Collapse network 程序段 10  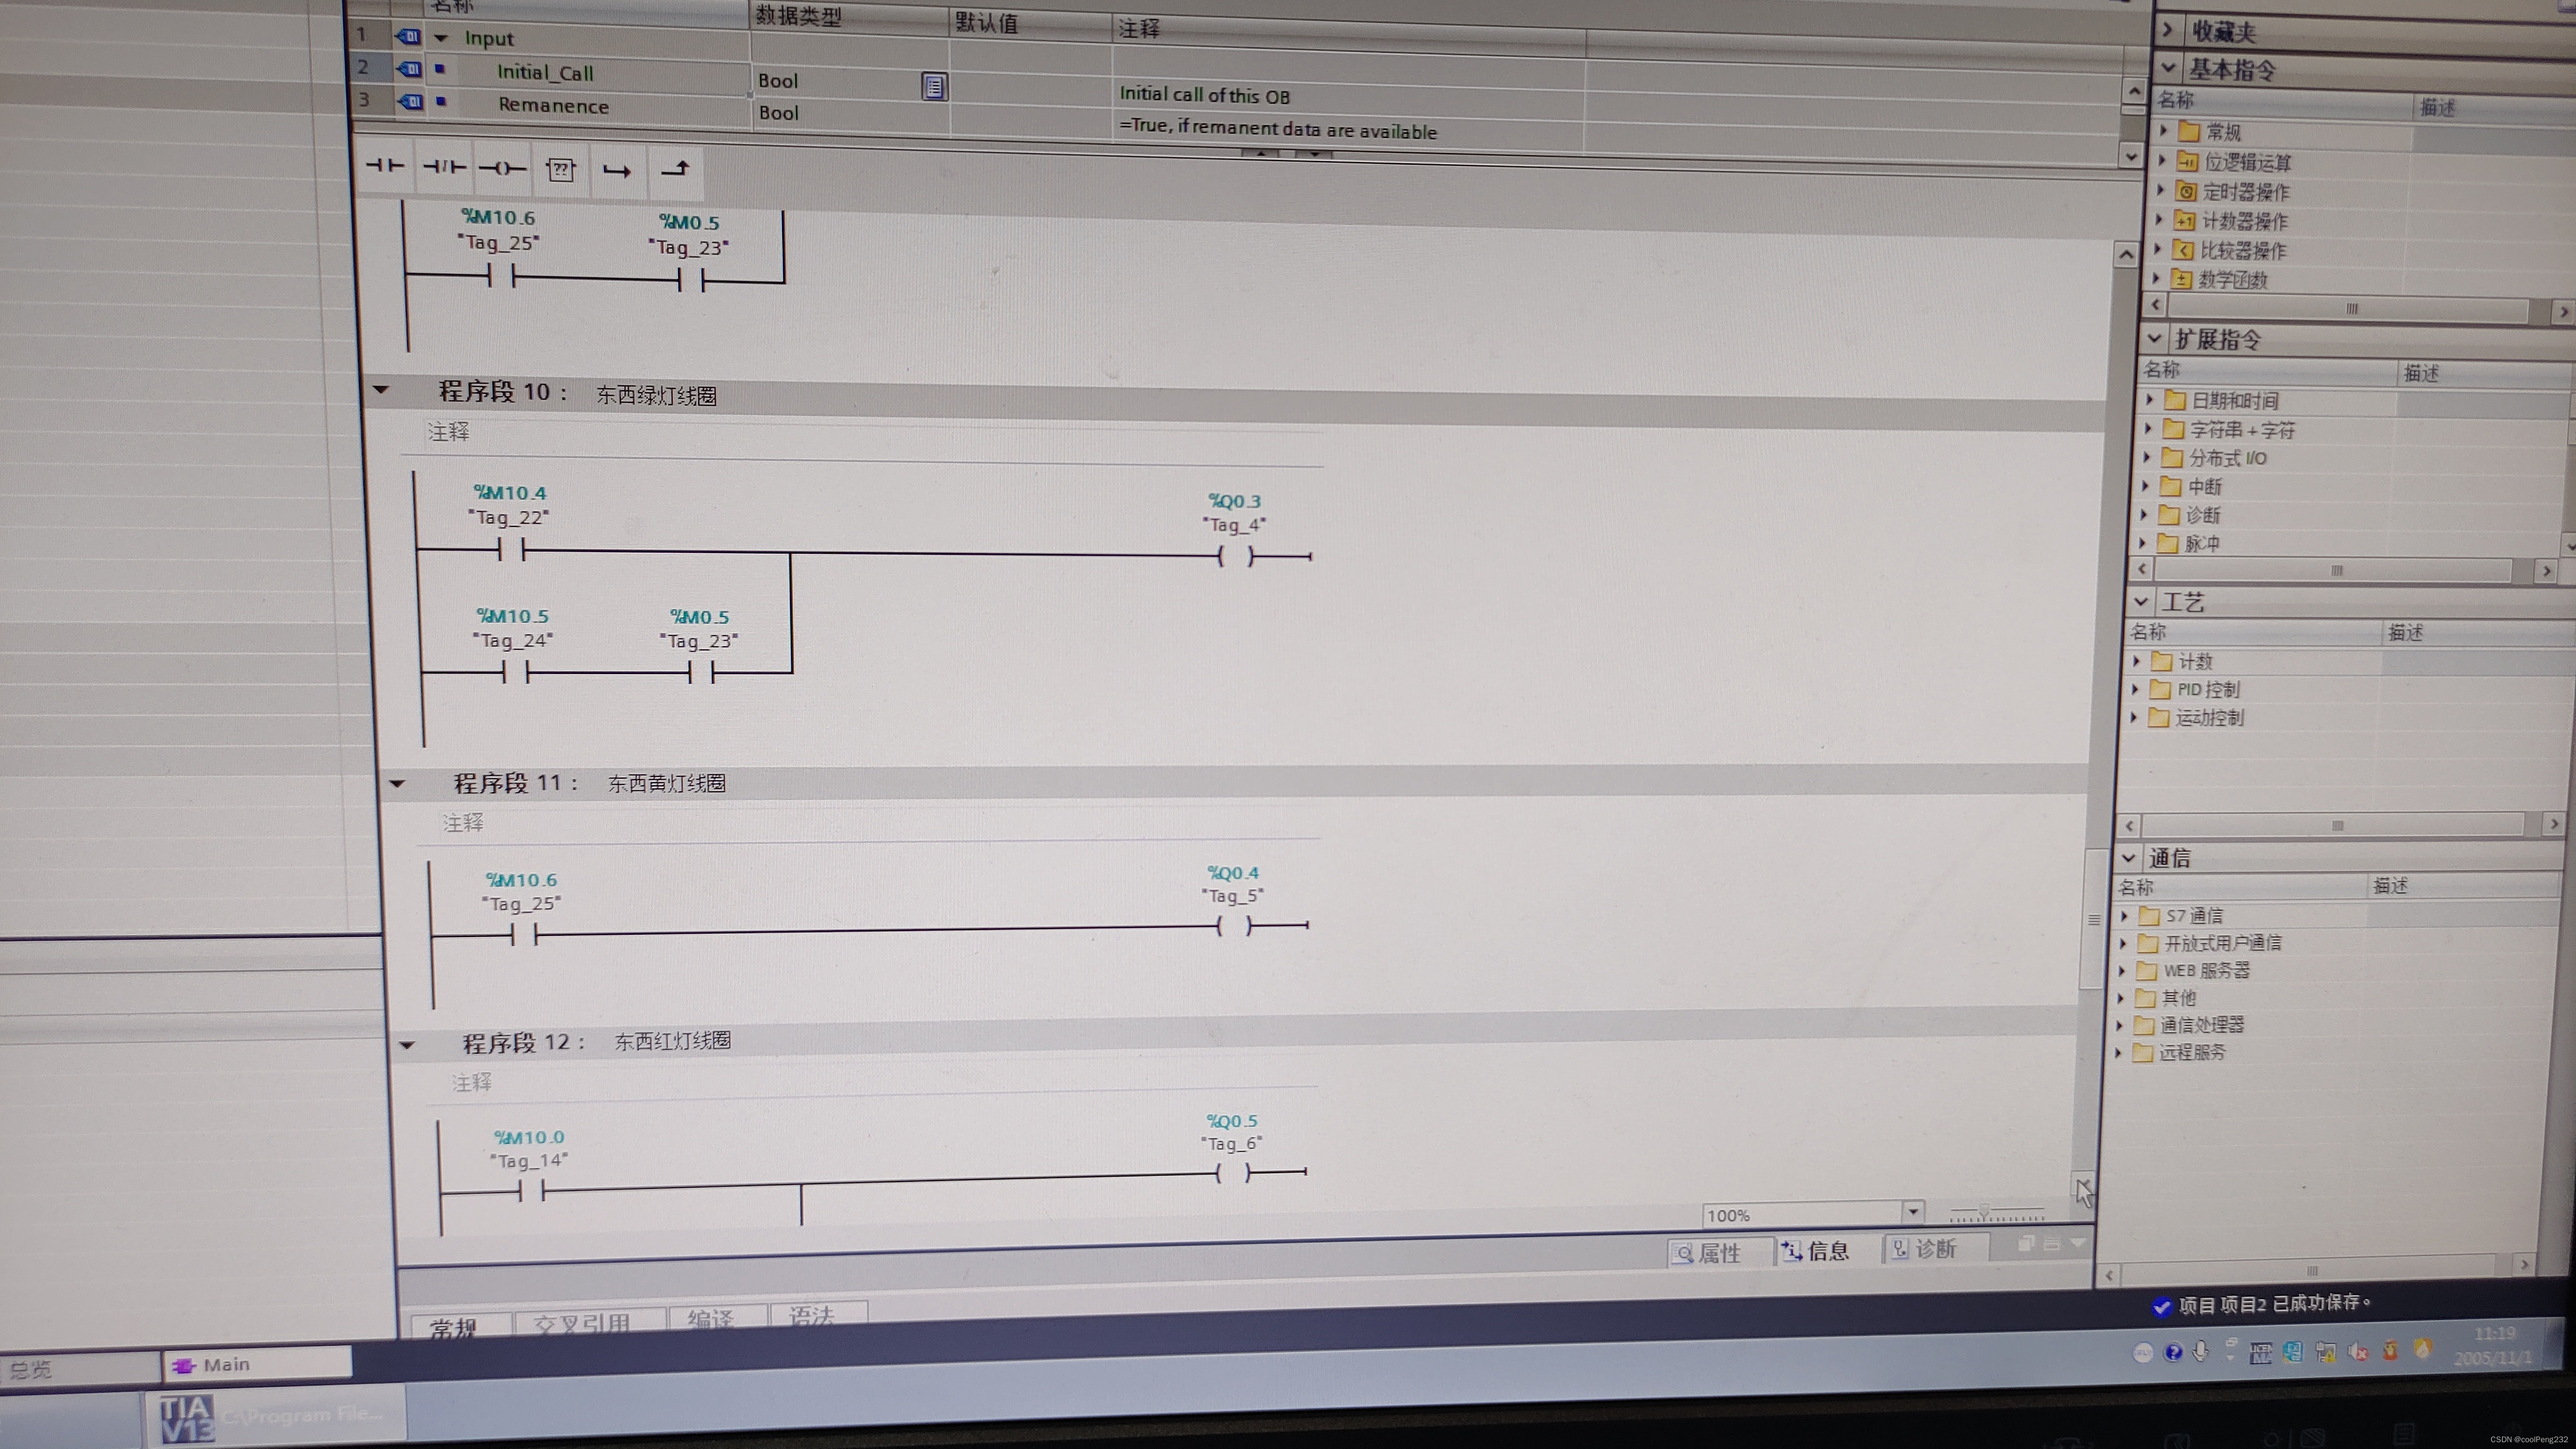[381, 390]
